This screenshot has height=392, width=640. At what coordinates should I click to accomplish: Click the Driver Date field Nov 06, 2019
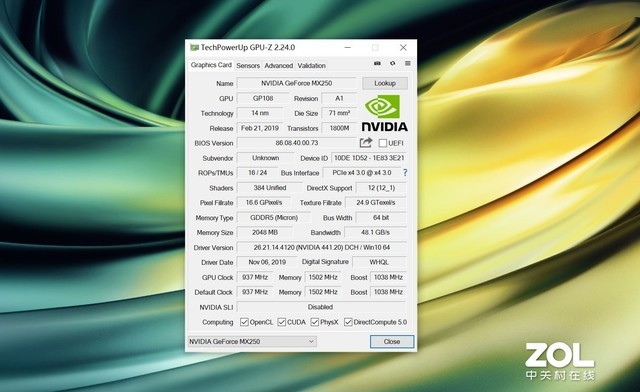pyautogui.click(x=267, y=262)
